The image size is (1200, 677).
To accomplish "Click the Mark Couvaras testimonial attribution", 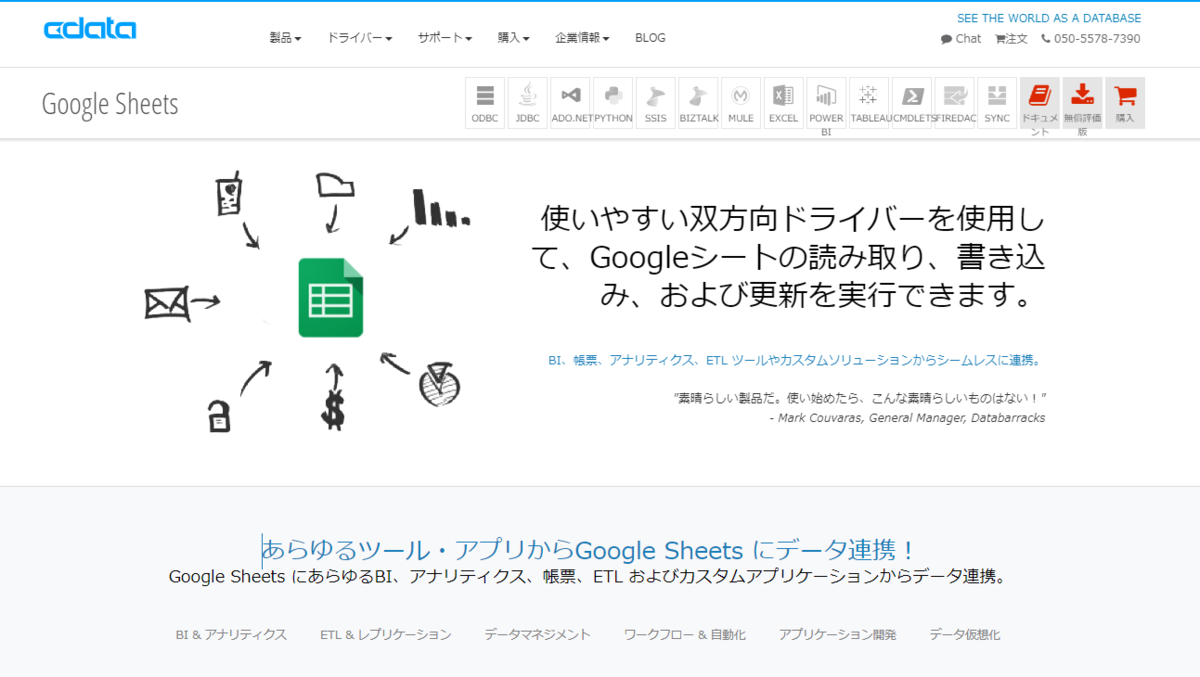I will click(x=907, y=418).
